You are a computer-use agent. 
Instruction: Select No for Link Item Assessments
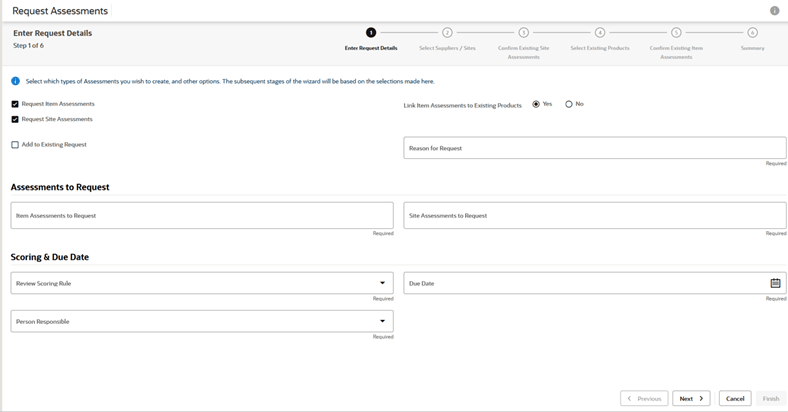pyautogui.click(x=568, y=104)
